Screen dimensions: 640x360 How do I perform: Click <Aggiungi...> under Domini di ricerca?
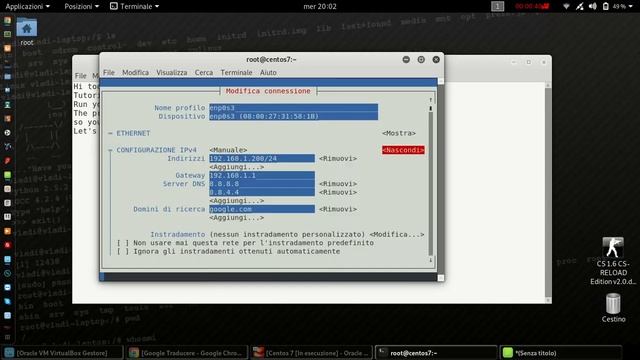pyautogui.click(x=237, y=218)
